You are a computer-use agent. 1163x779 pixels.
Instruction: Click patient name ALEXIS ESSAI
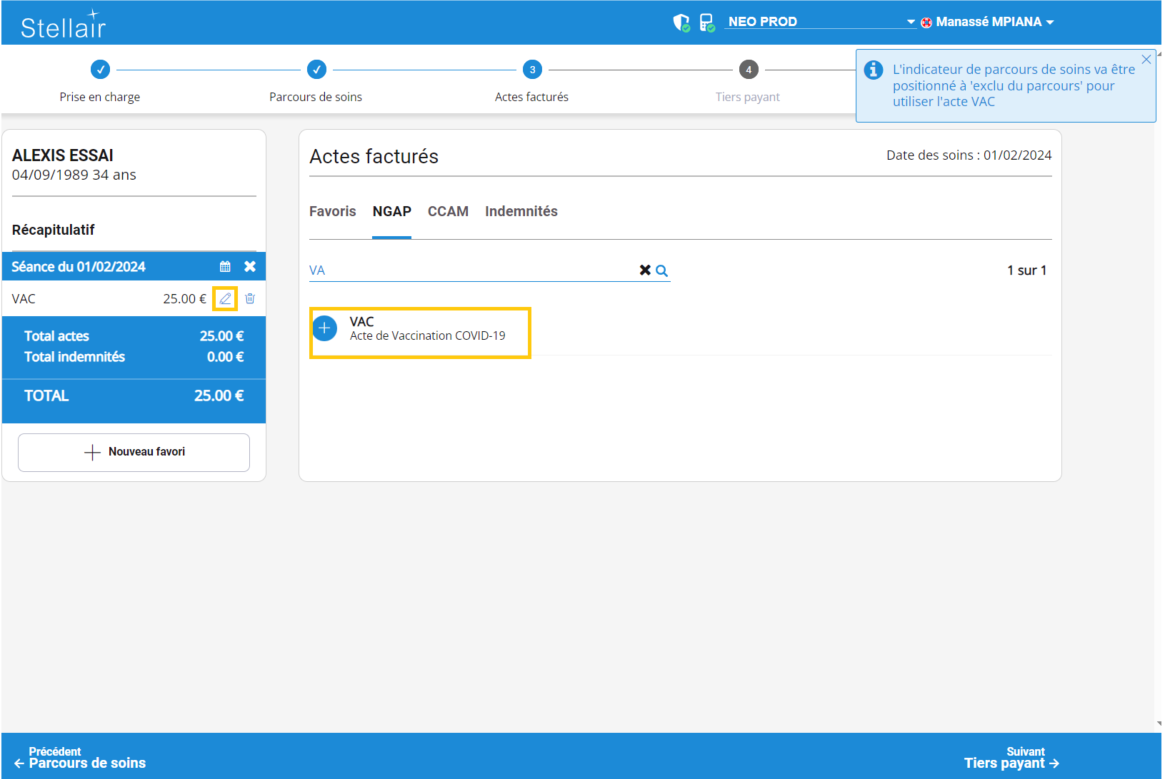point(62,155)
